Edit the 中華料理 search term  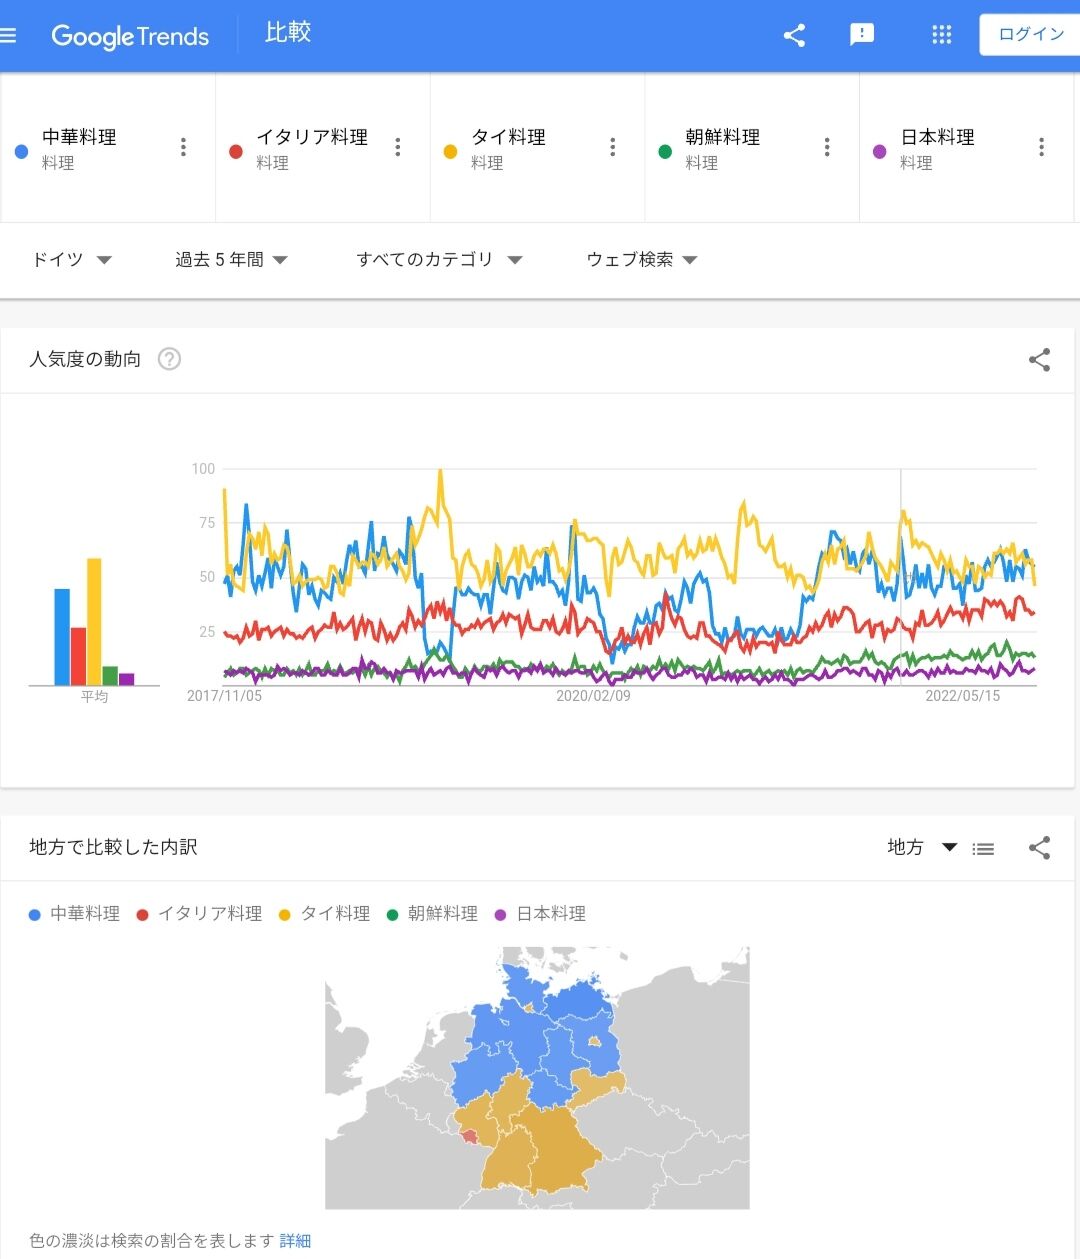[79, 137]
